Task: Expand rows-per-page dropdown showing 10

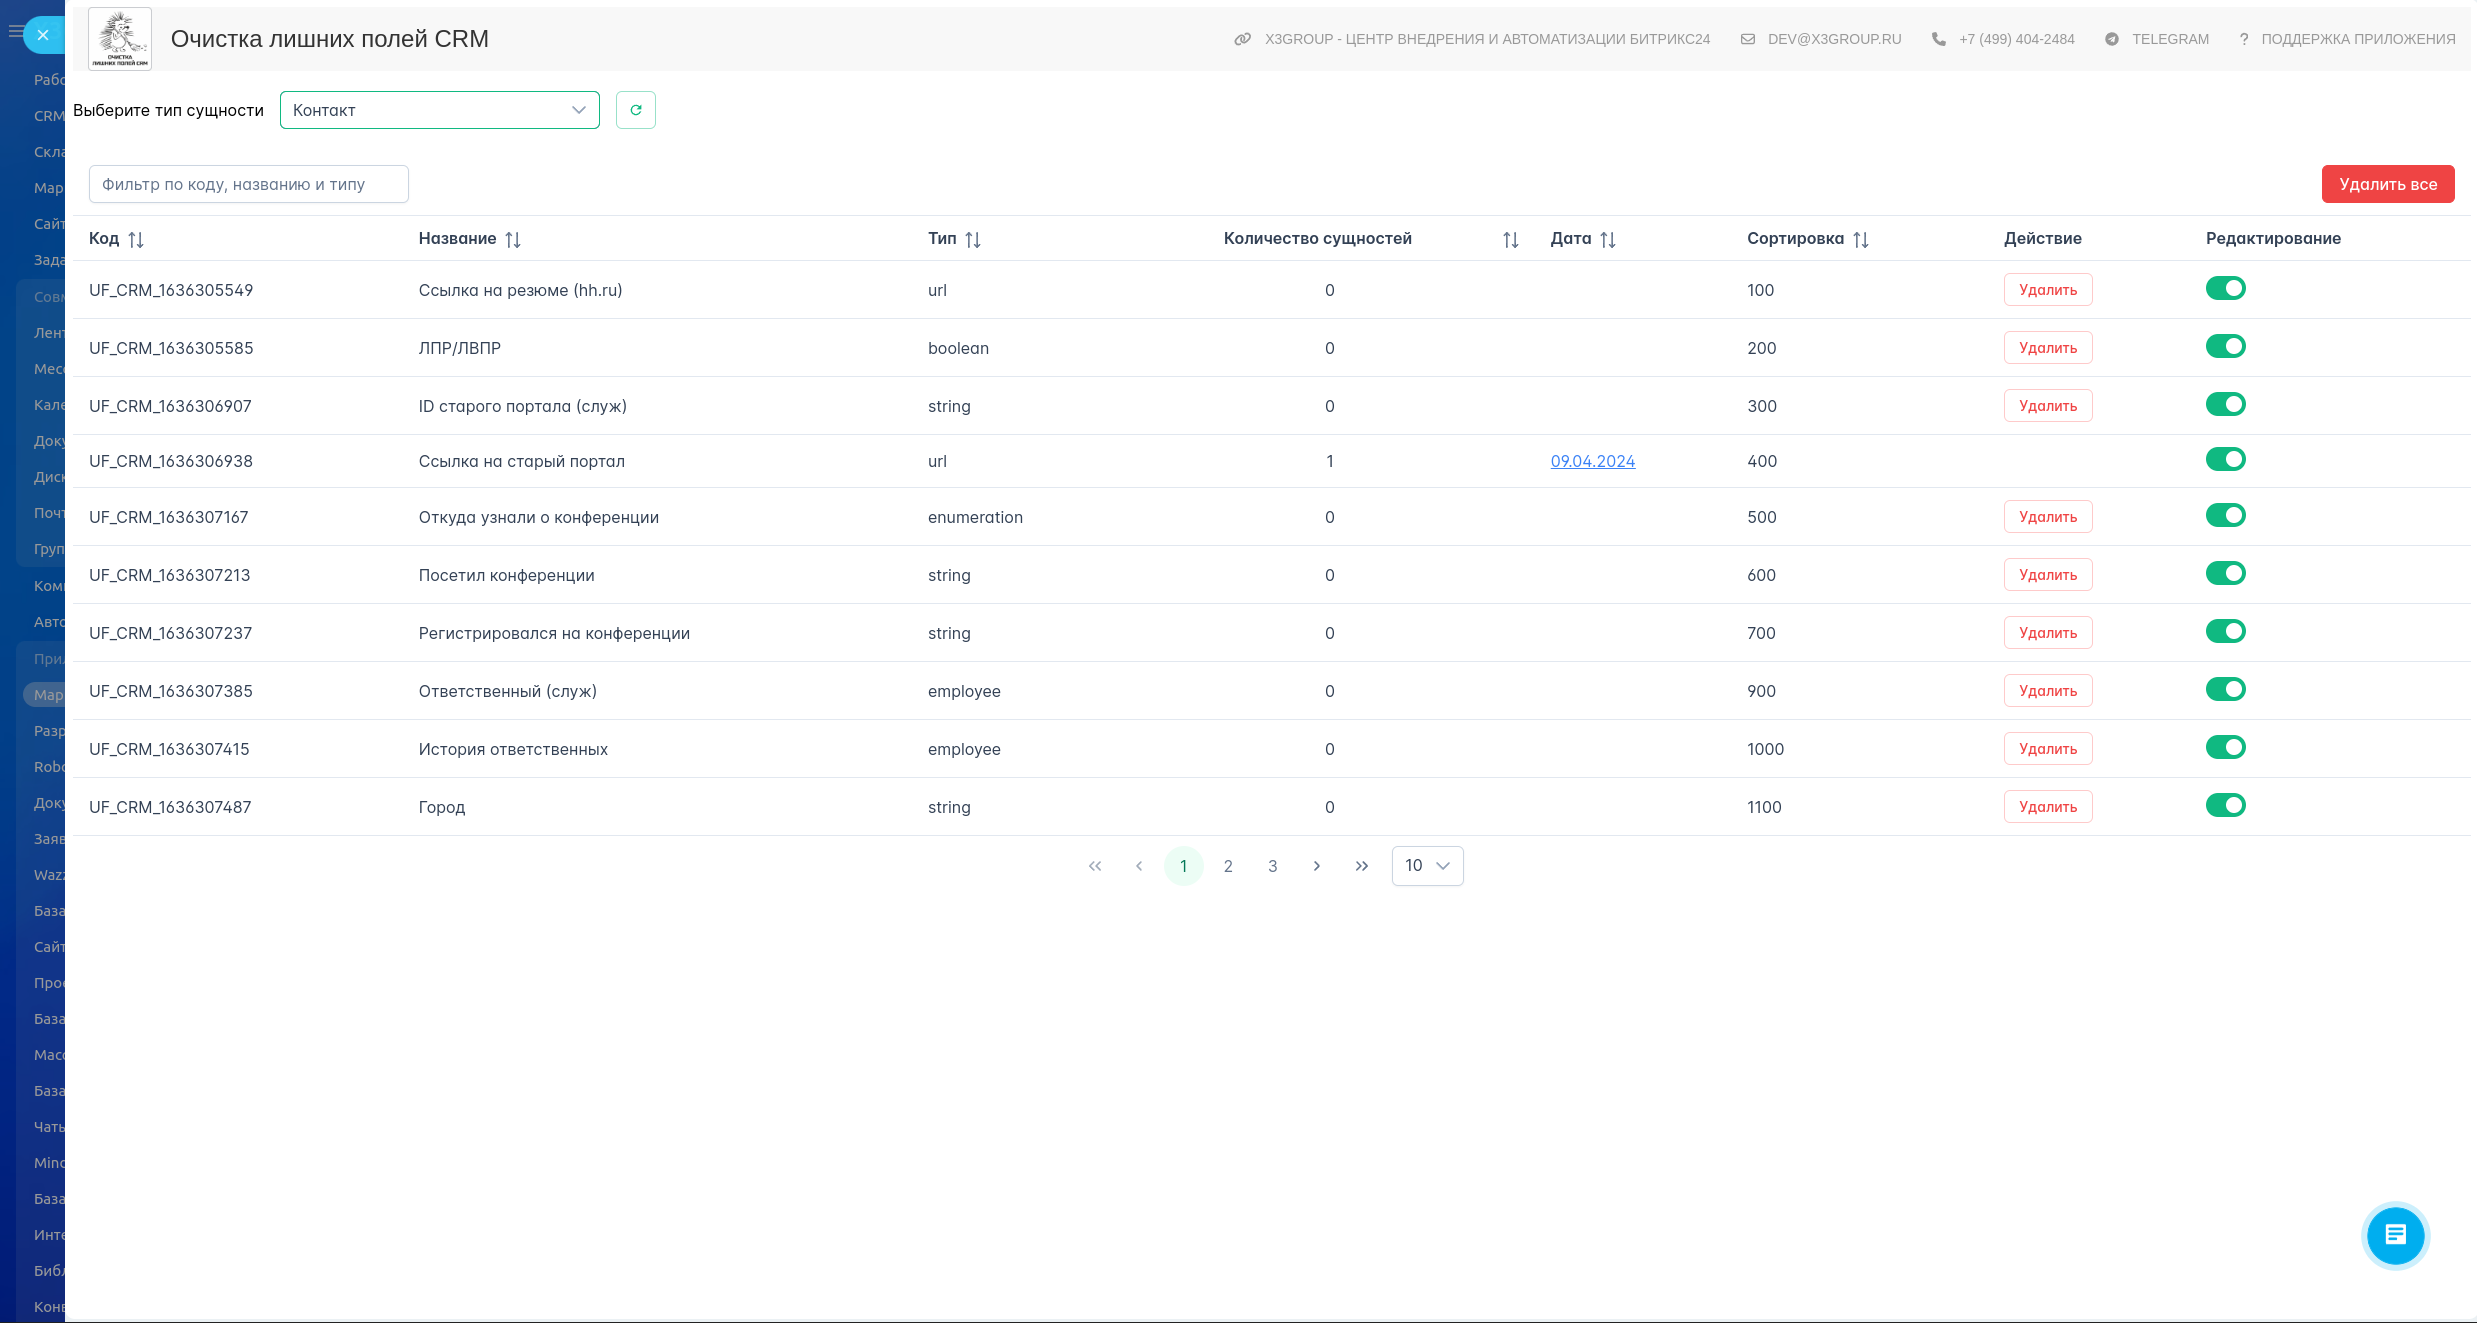Action: pos(1427,866)
